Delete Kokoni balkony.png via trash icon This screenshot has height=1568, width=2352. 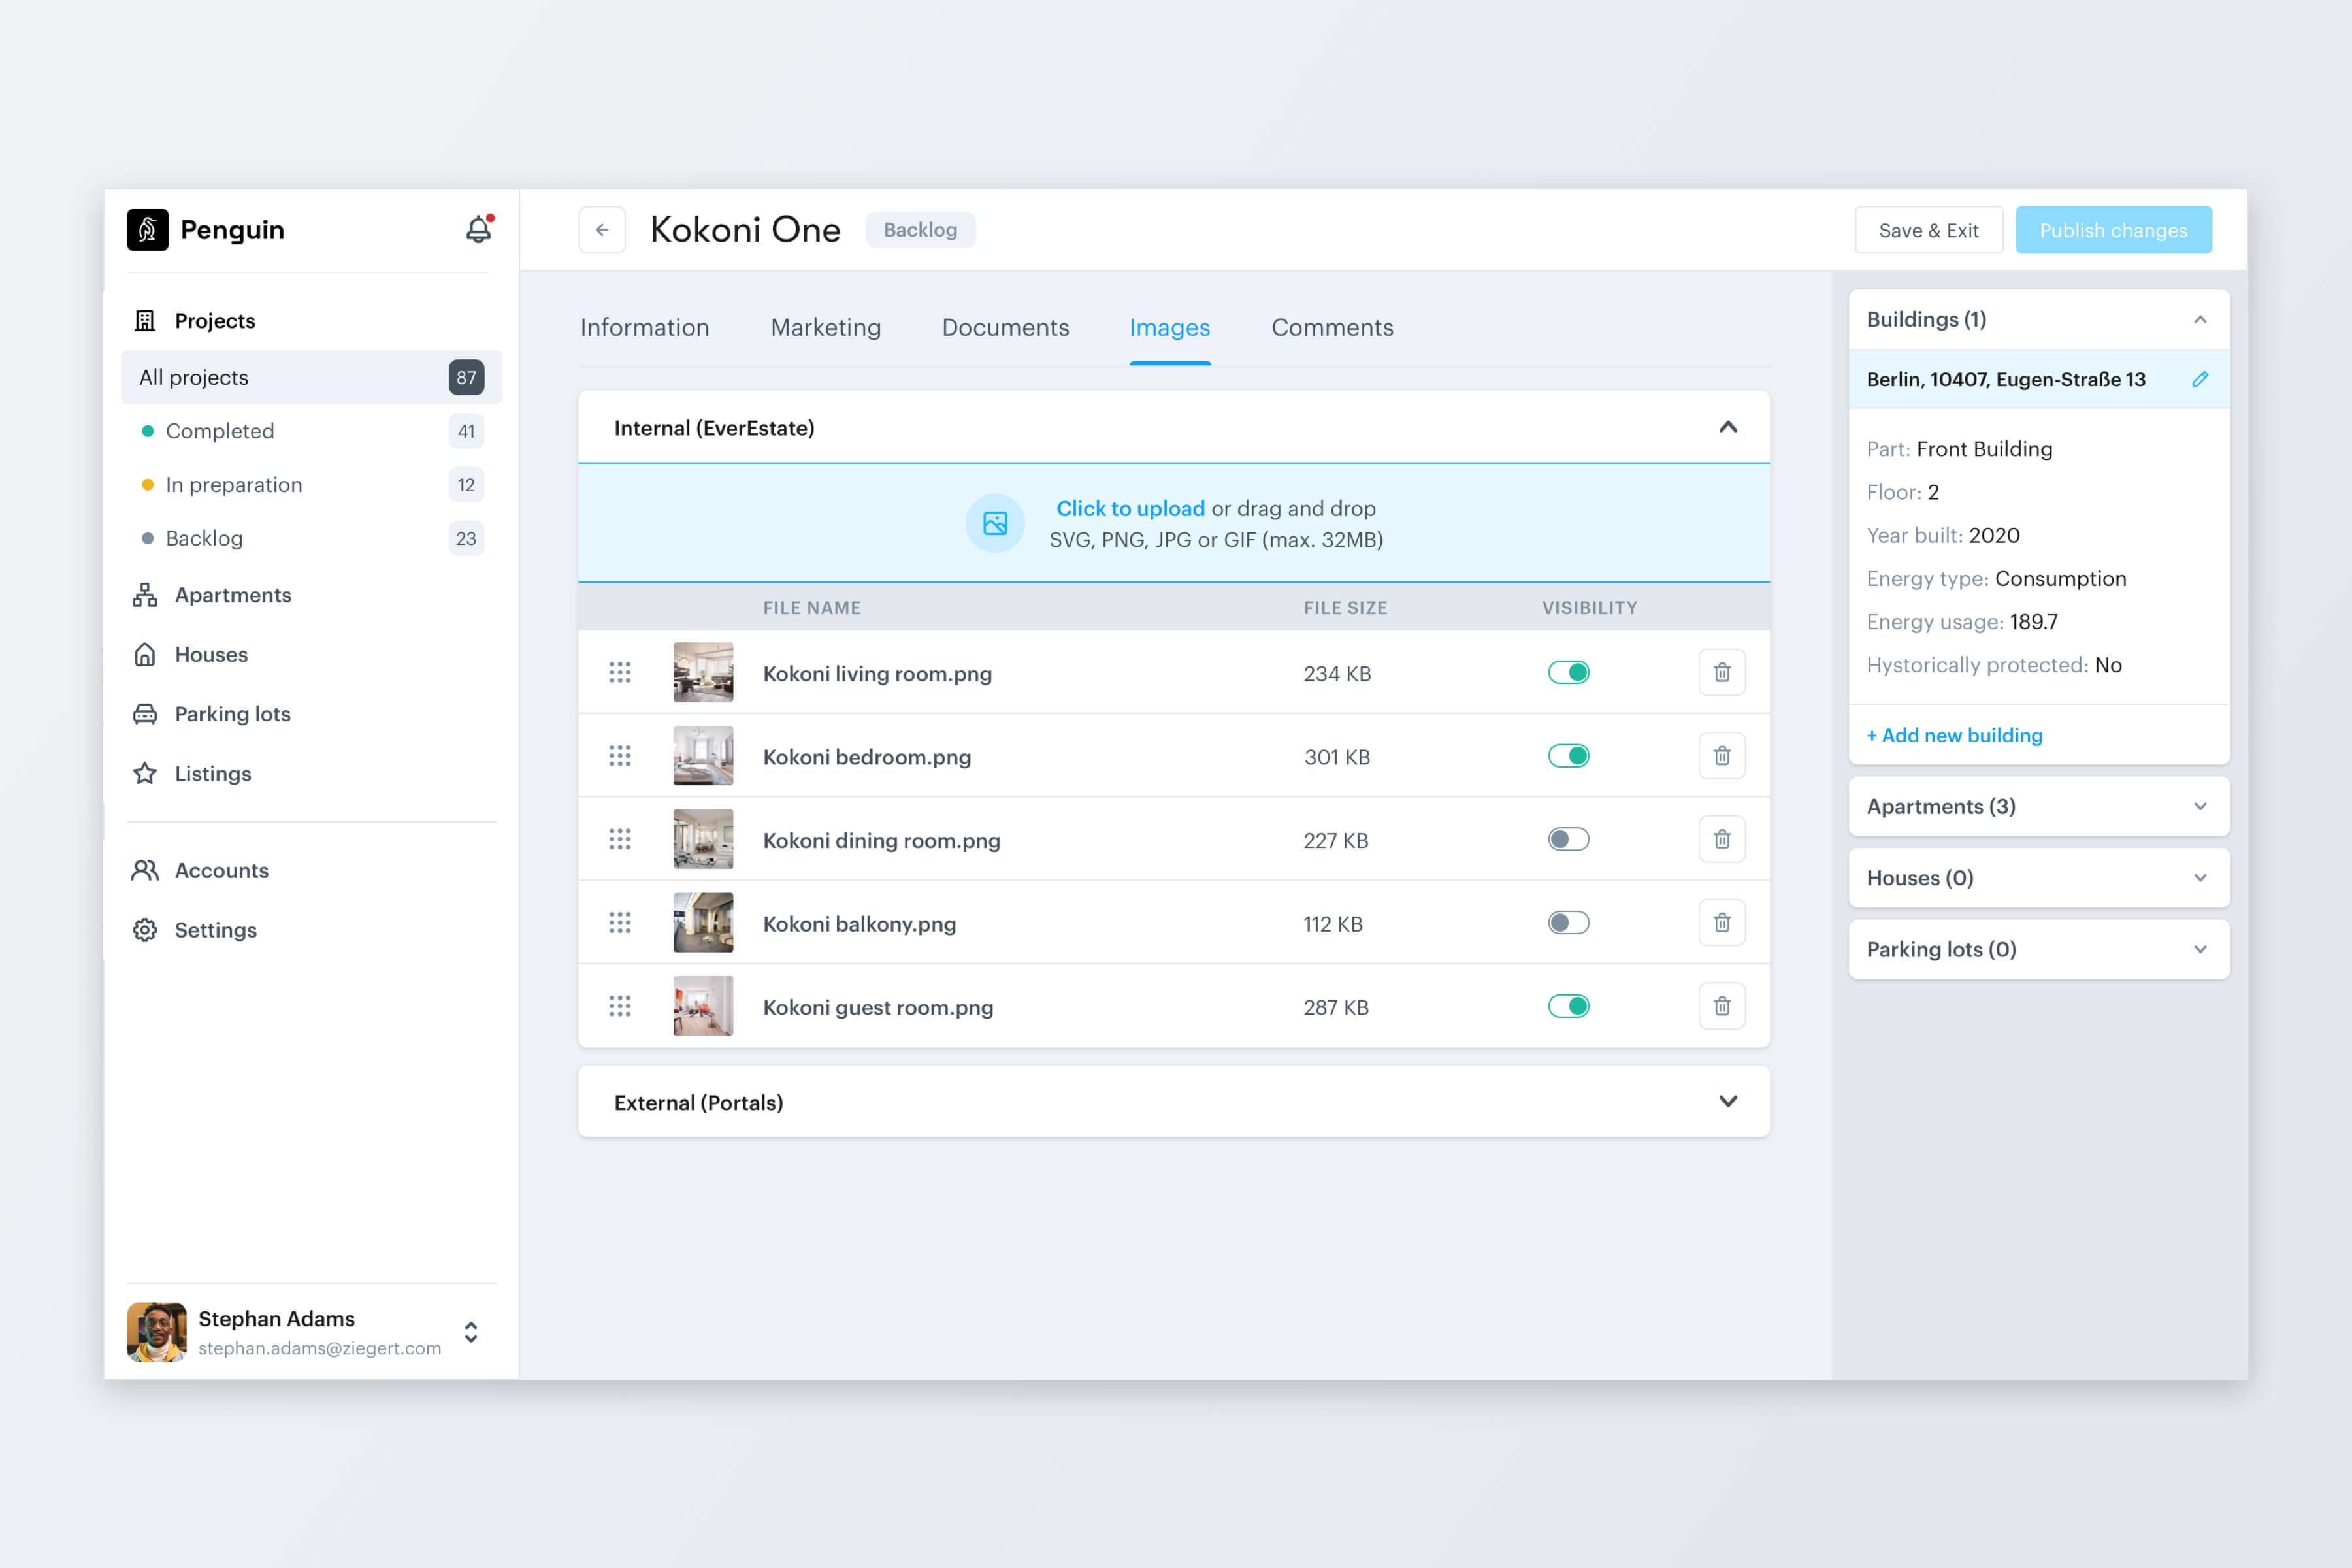coord(1721,923)
